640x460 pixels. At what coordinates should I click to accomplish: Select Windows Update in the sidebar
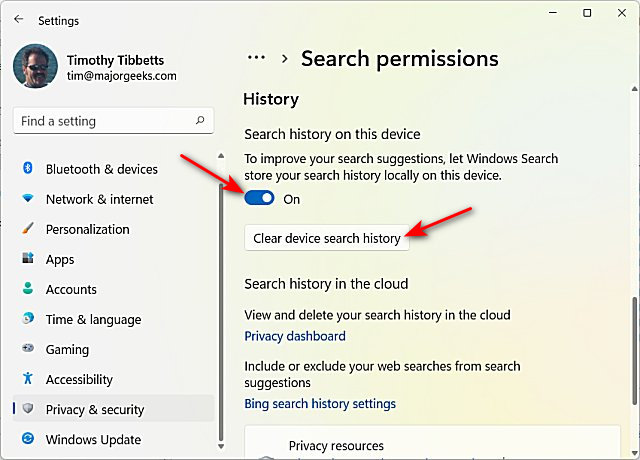tap(93, 439)
